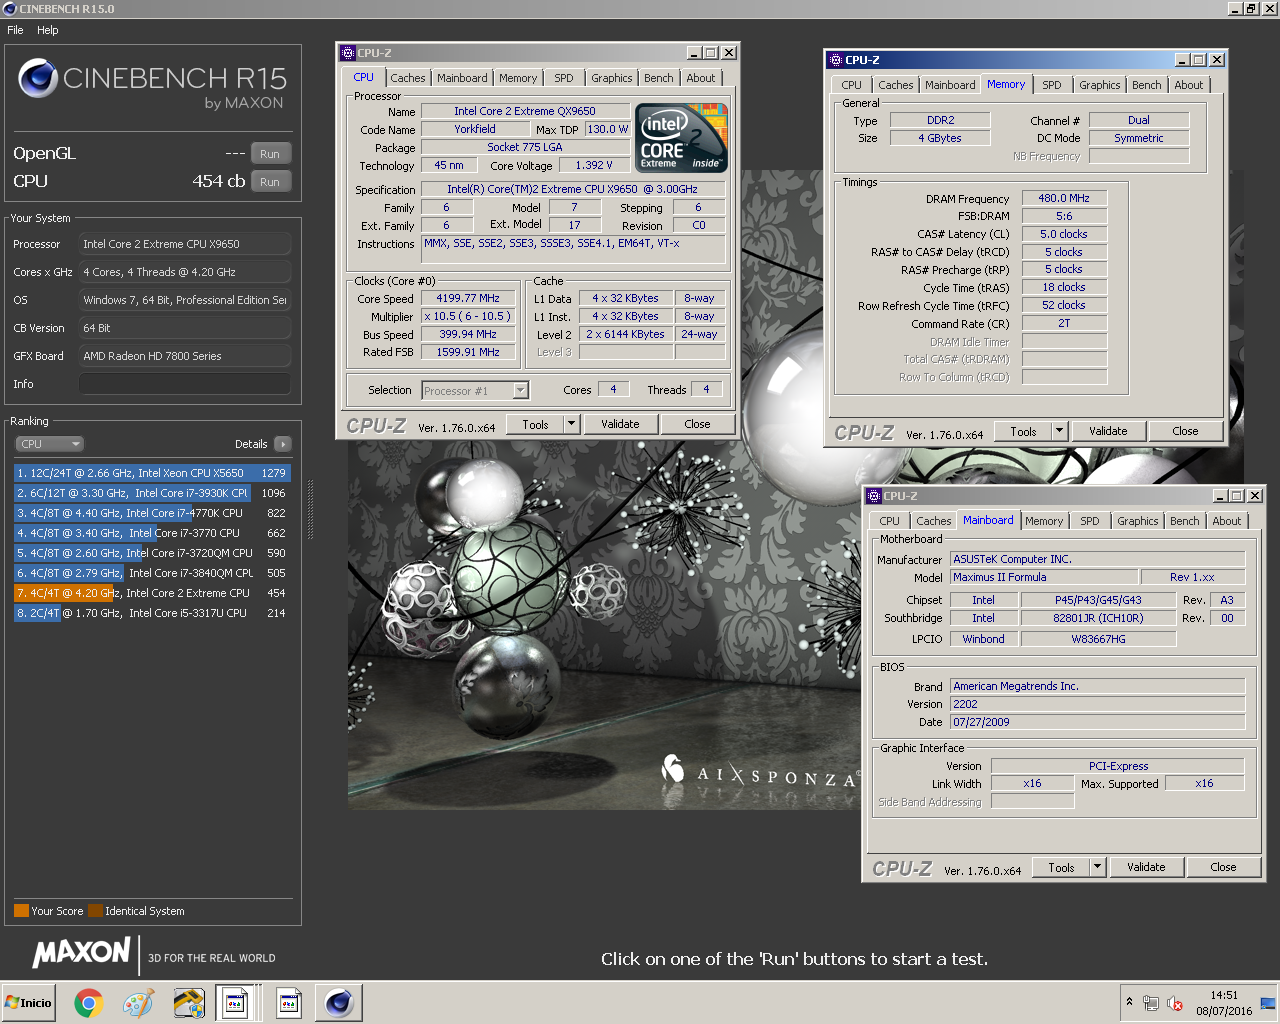Click the BIOS date 07/27/2009
The width and height of the screenshot is (1280, 1024).
[1098, 722]
